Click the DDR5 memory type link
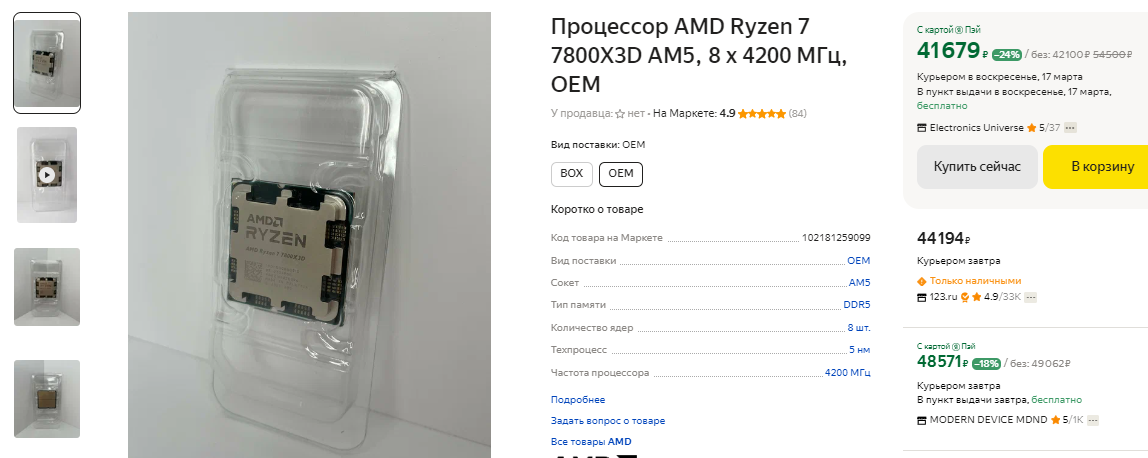 [x=857, y=305]
